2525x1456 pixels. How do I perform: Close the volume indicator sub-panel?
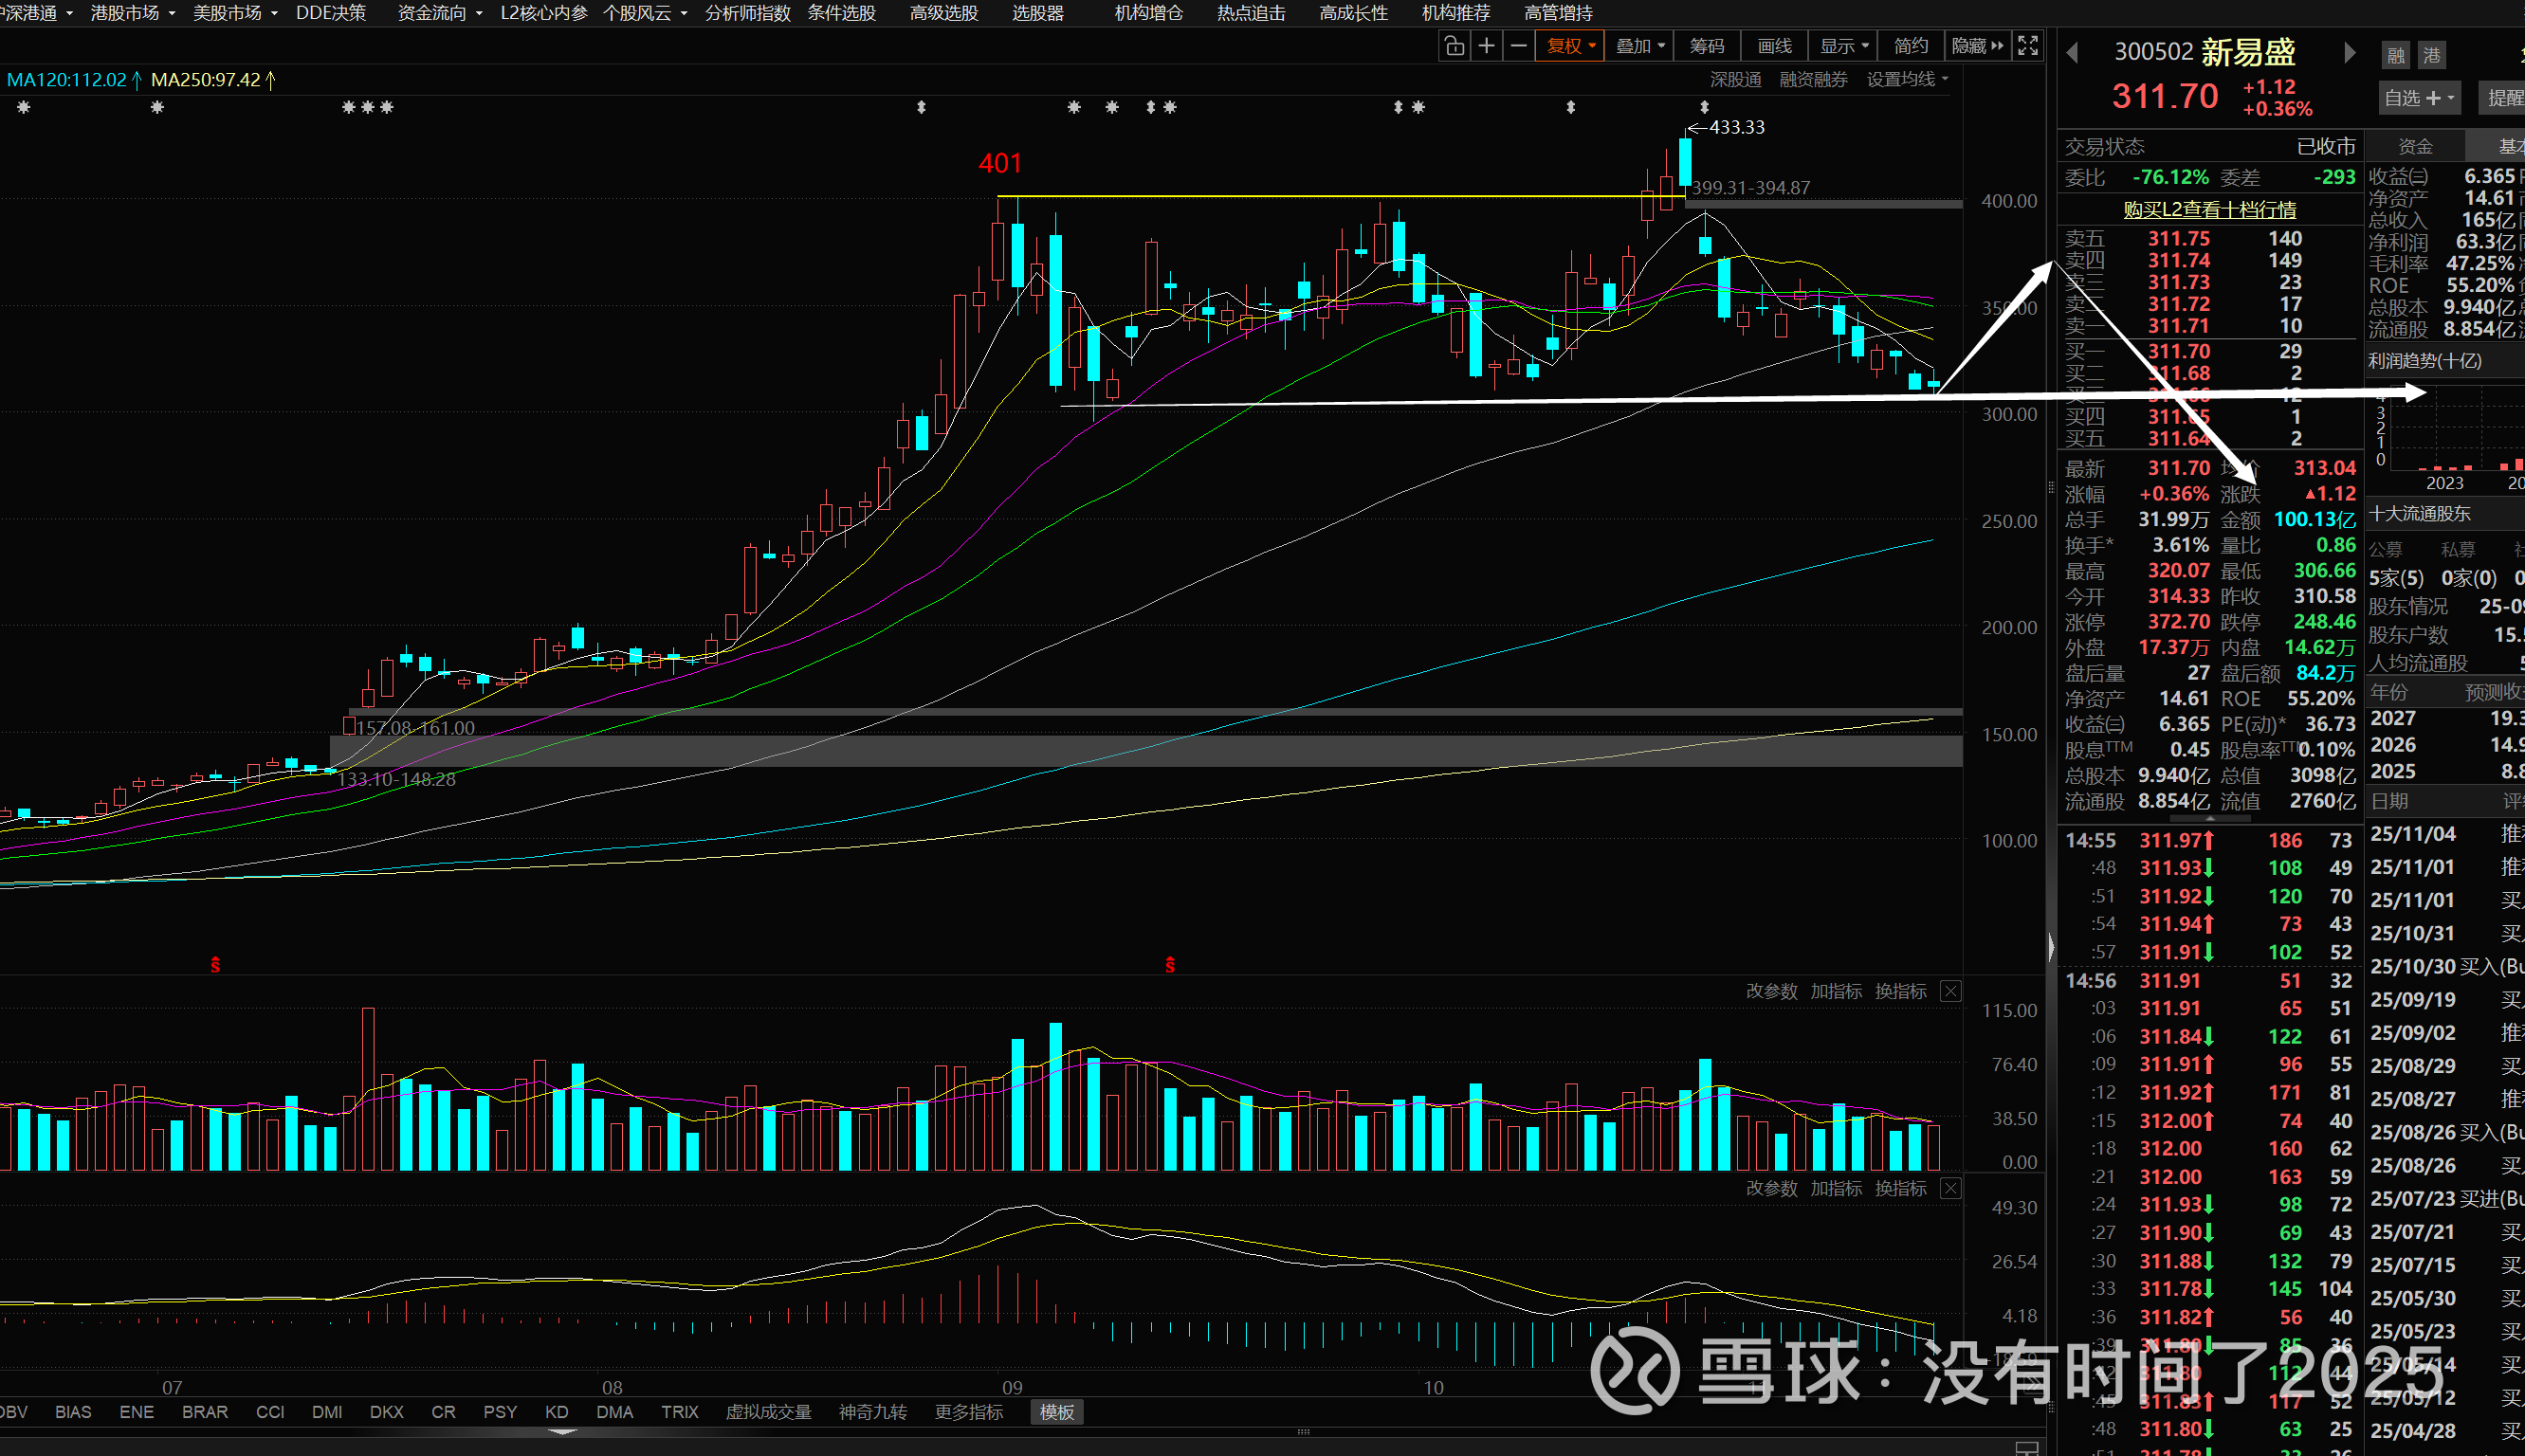1950,991
